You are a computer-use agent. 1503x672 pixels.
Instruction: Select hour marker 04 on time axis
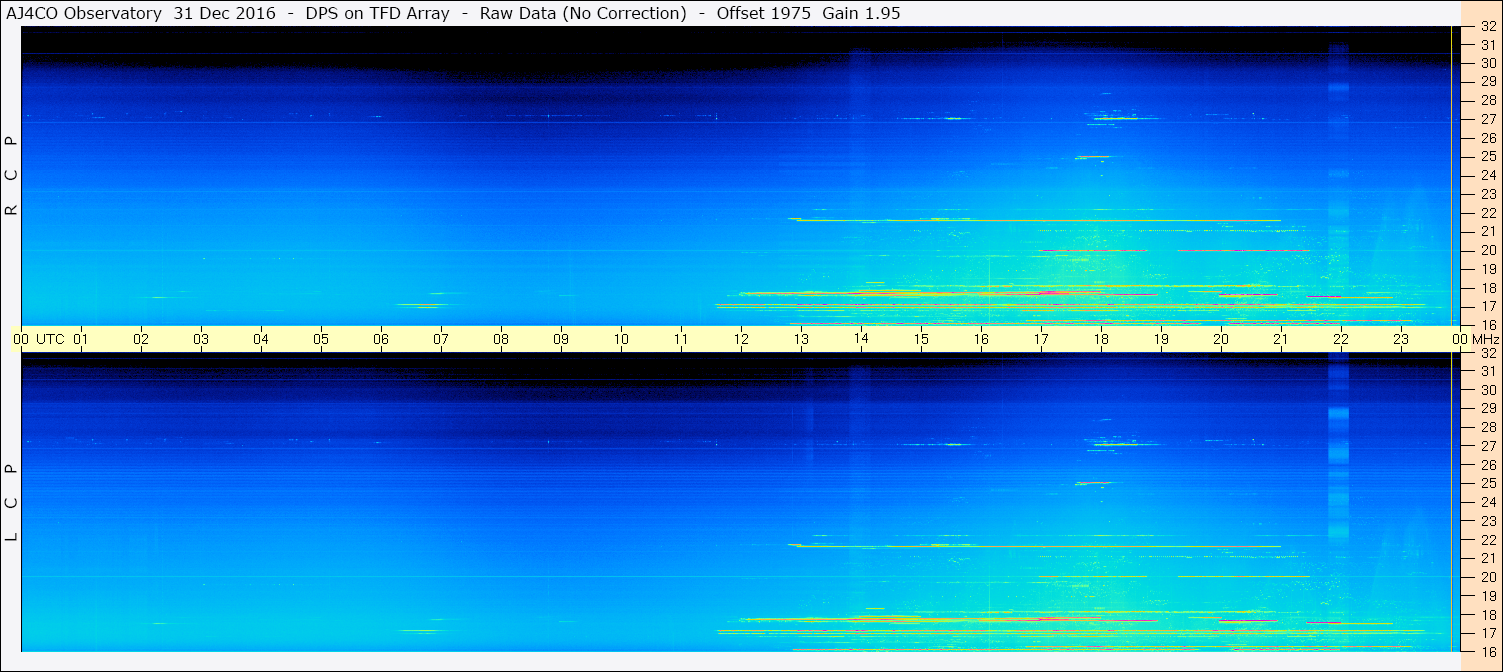click(x=261, y=340)
